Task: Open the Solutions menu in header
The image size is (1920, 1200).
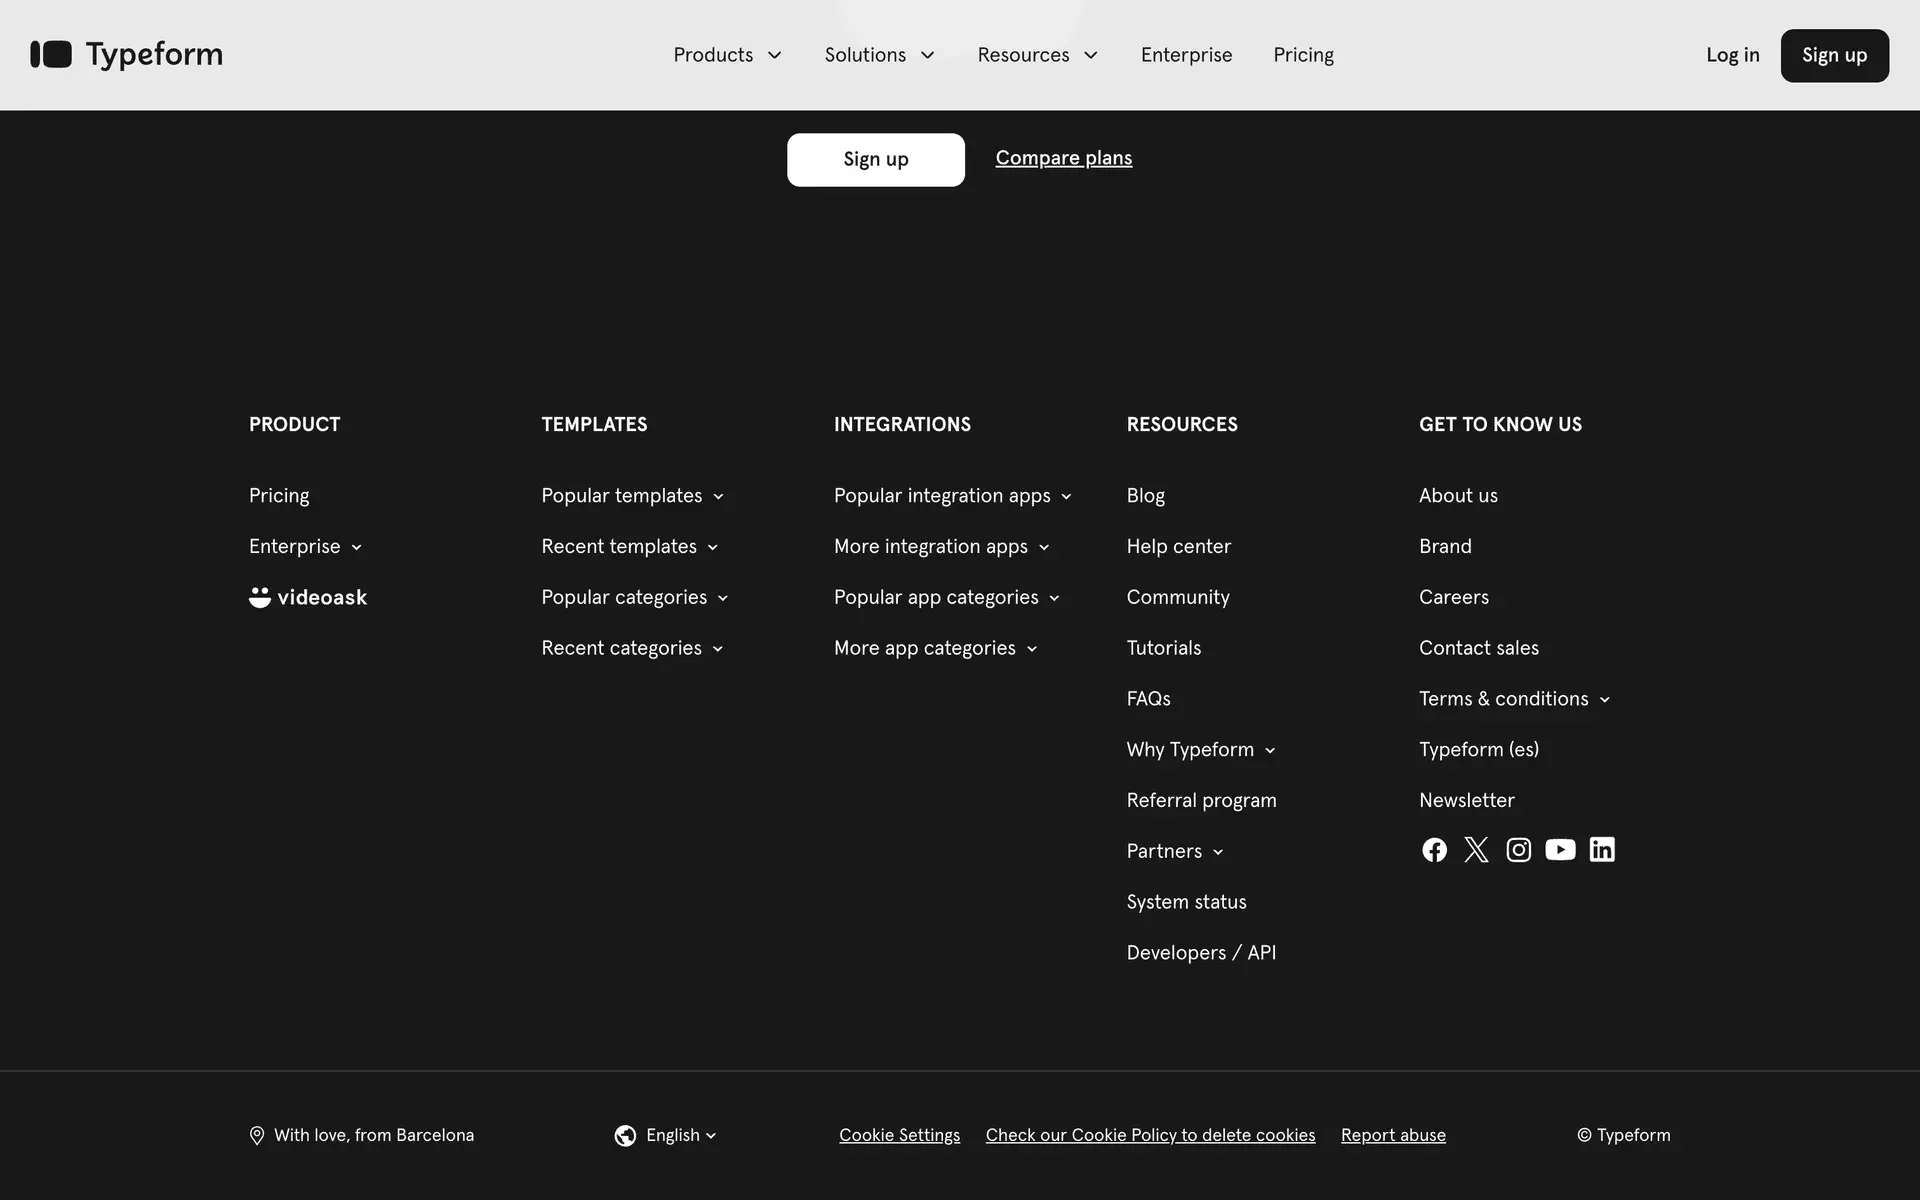Action: [x=879, y=55]
